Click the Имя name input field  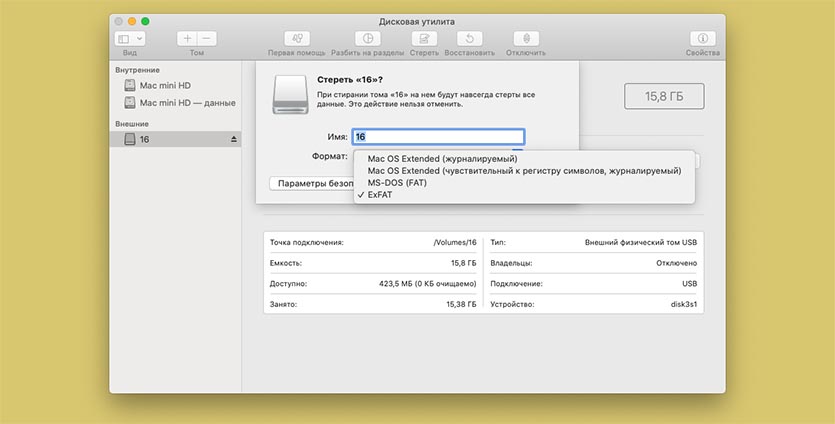pos(438,137)
